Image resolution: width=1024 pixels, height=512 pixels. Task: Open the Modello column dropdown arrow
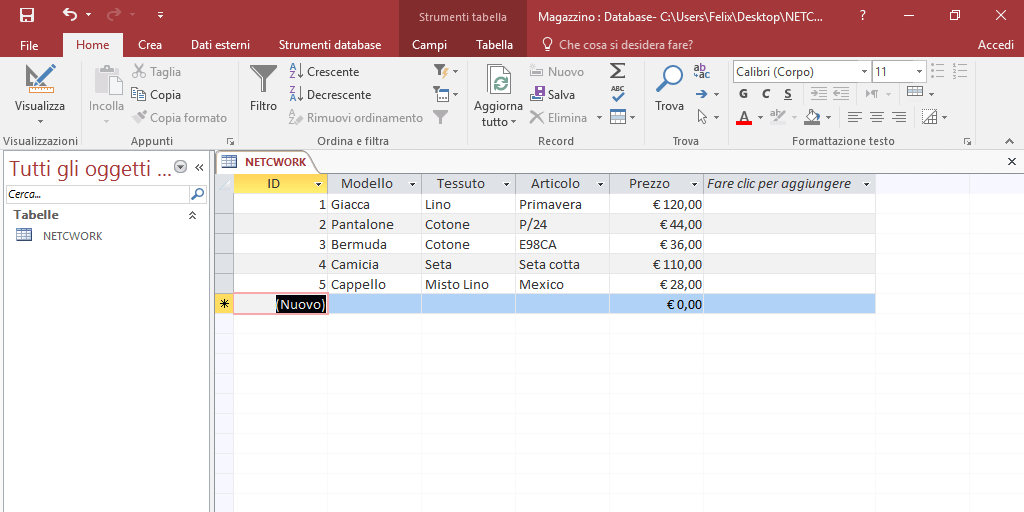tap(413, 185)
